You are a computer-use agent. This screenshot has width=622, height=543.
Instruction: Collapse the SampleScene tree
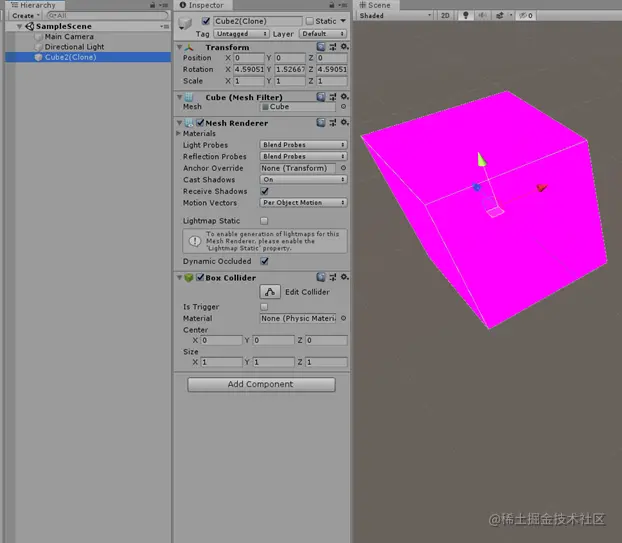pos(19,26)
